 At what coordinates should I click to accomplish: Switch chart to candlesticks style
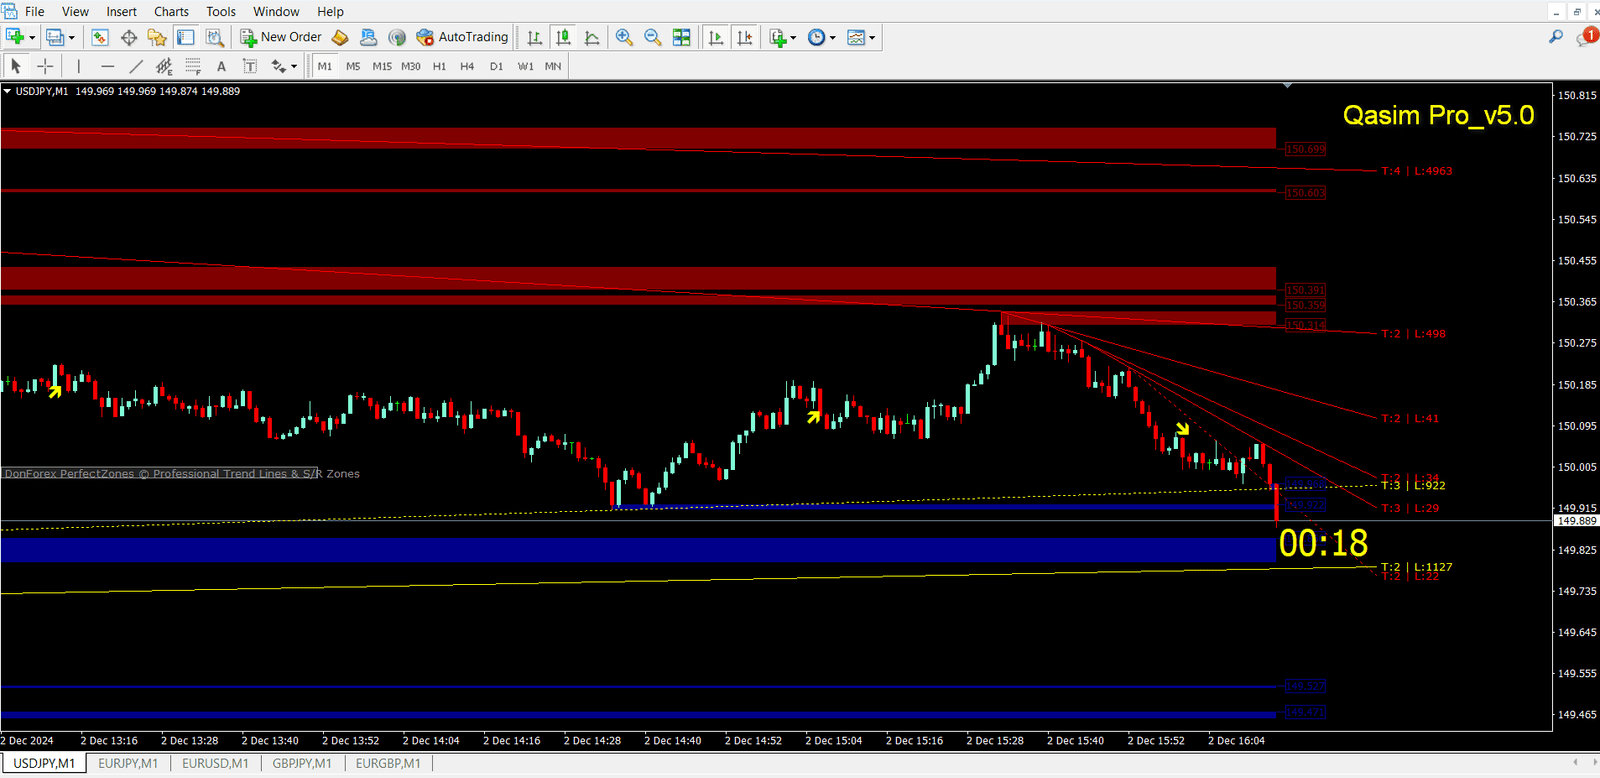point(563,37)
